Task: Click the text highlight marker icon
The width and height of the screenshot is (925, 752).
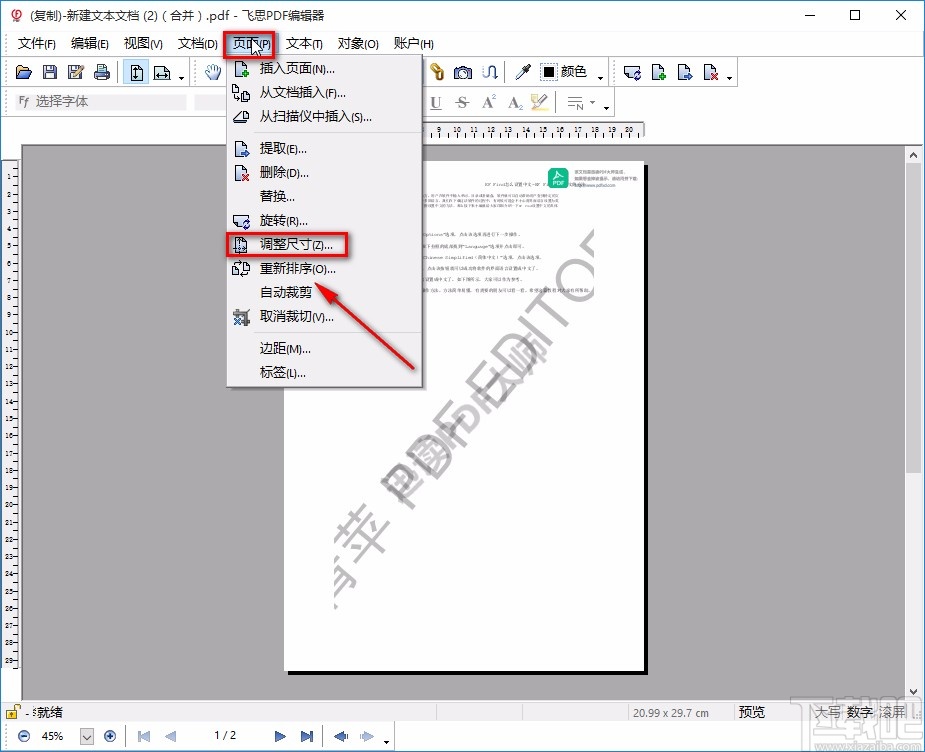Action: tap(539, 103)
